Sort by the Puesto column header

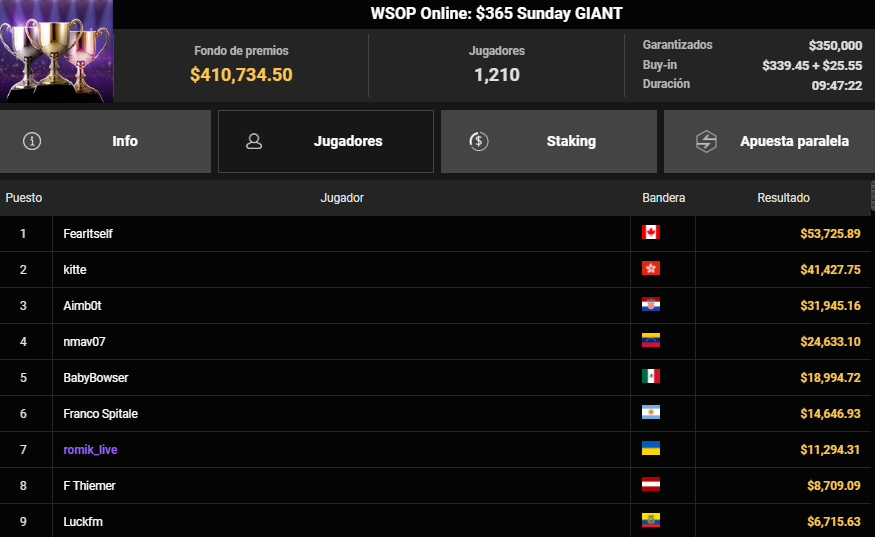click(x=24, y=198)
